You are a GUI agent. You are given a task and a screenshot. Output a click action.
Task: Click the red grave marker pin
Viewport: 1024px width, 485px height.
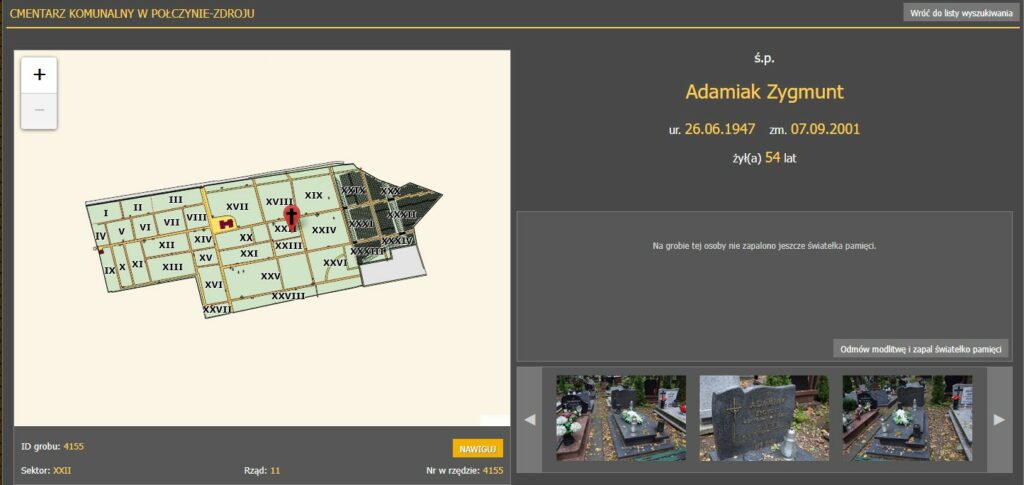tap(291, 218)
